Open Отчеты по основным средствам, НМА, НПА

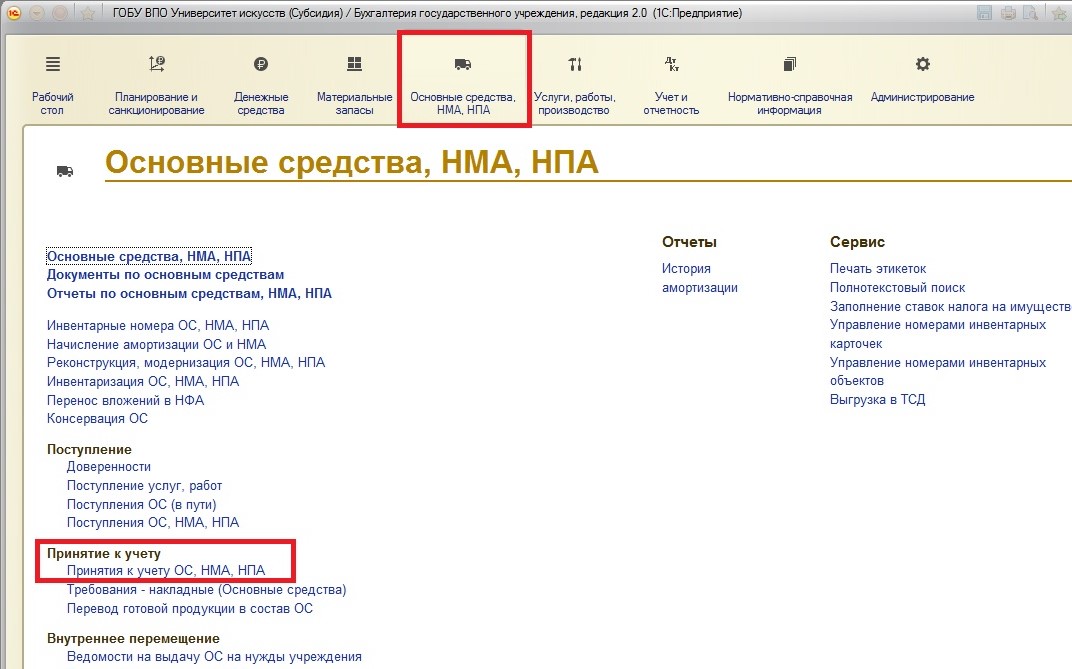(189, 293)
